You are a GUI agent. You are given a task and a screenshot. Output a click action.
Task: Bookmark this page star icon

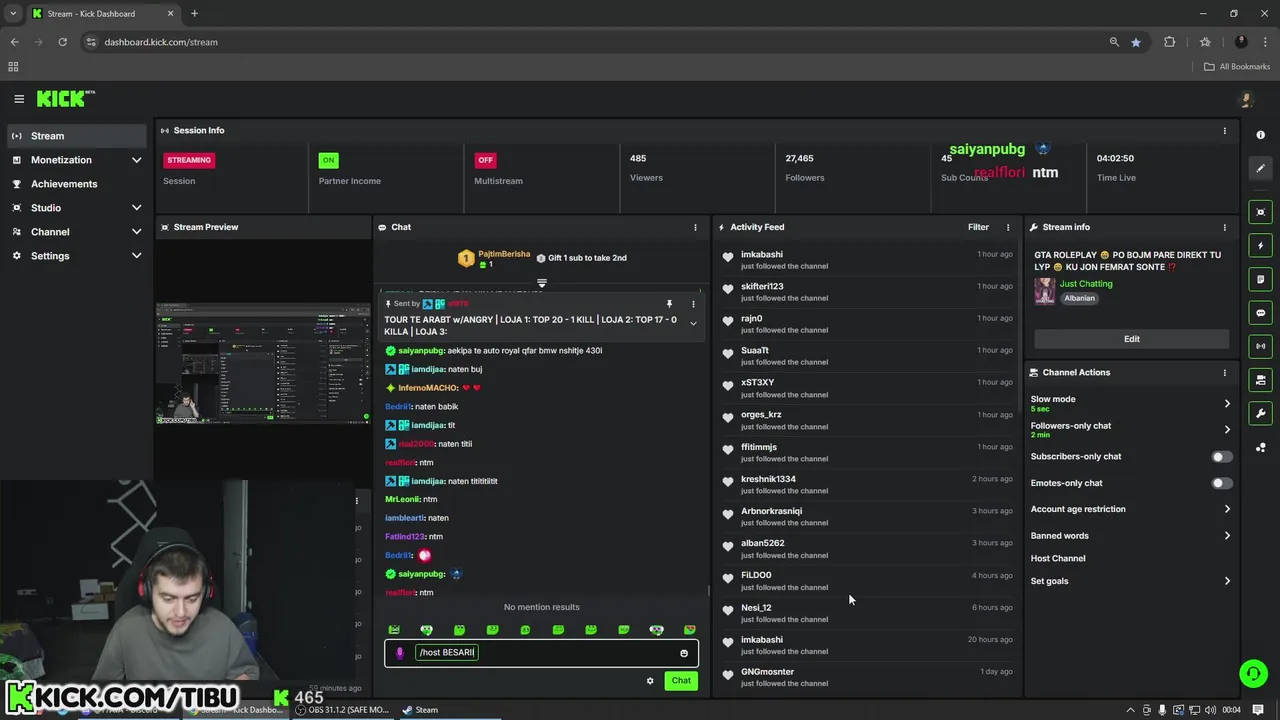coord(1136,42)
